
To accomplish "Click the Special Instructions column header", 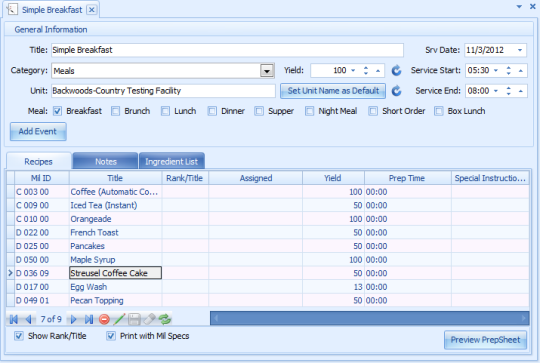I will [490, 178].
